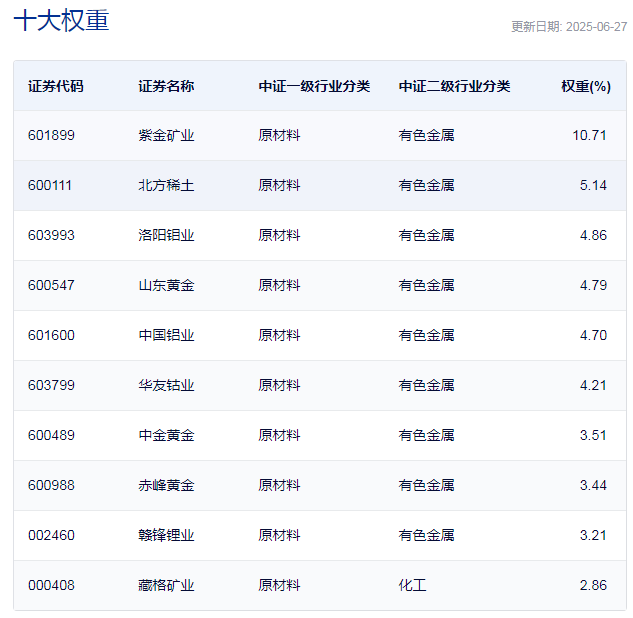Viewport: 633px width, 618px height.
Task: Select stock code 600111
Action: click(50, 185)
